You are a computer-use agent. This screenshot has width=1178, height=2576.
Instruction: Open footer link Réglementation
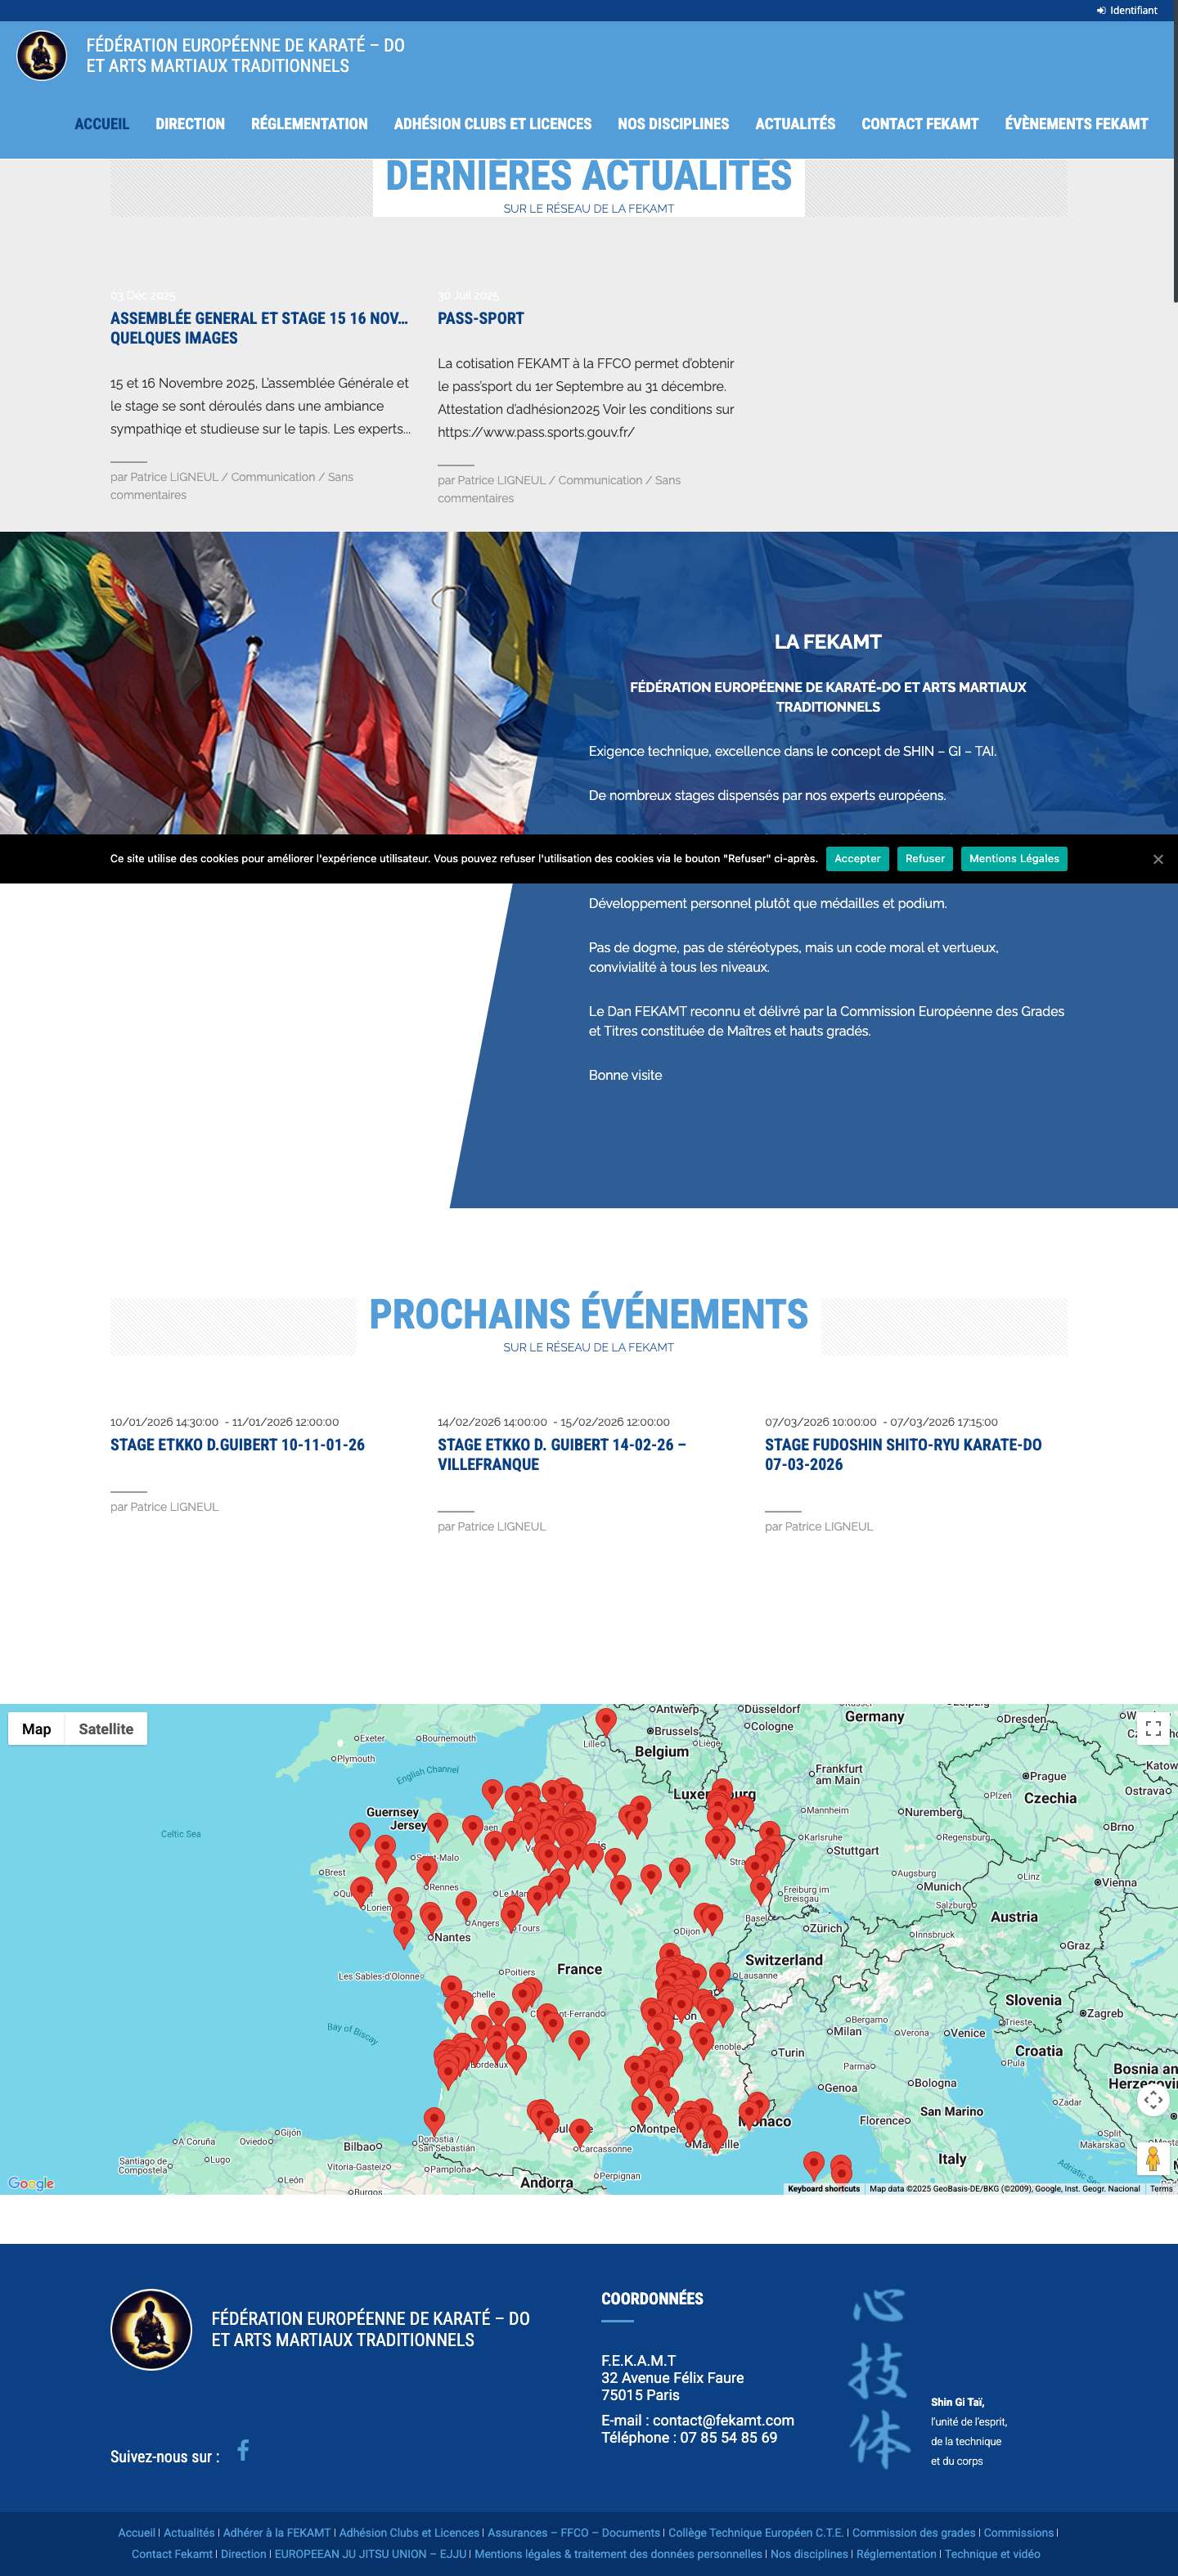896,2554
